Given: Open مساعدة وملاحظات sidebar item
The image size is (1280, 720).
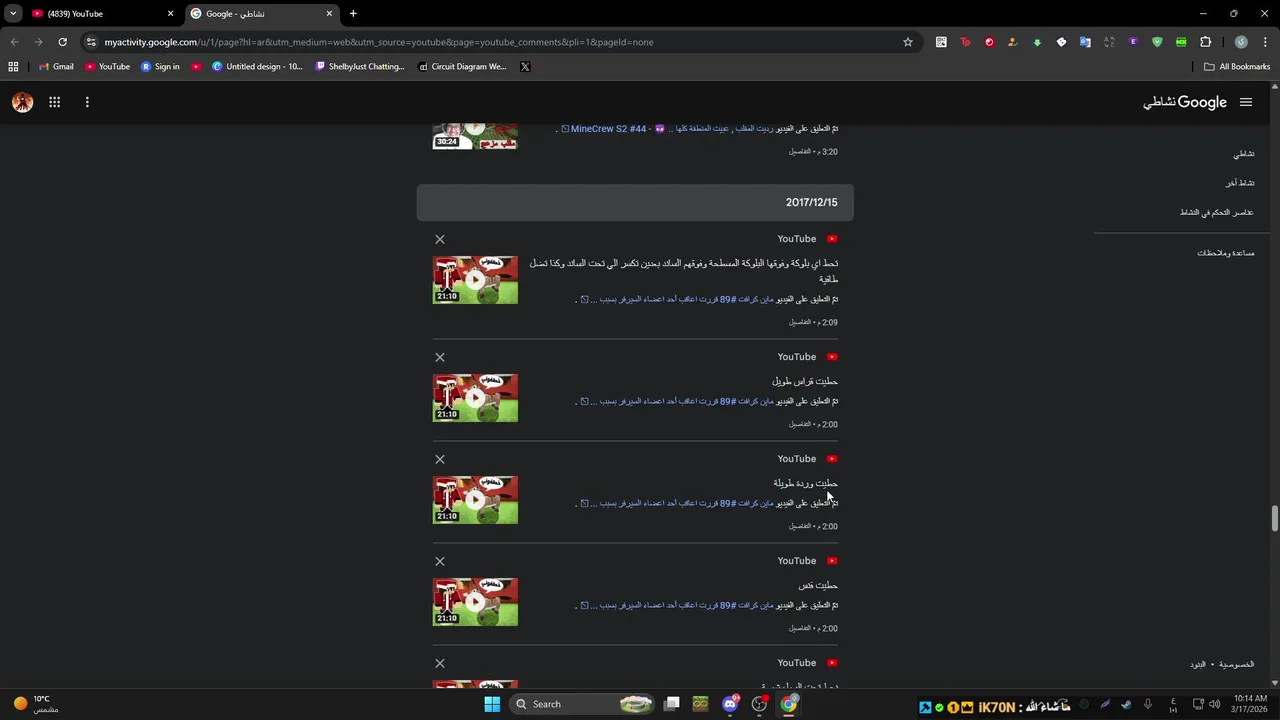Looking at the screenshot, I should click(x=1225, y=253).
